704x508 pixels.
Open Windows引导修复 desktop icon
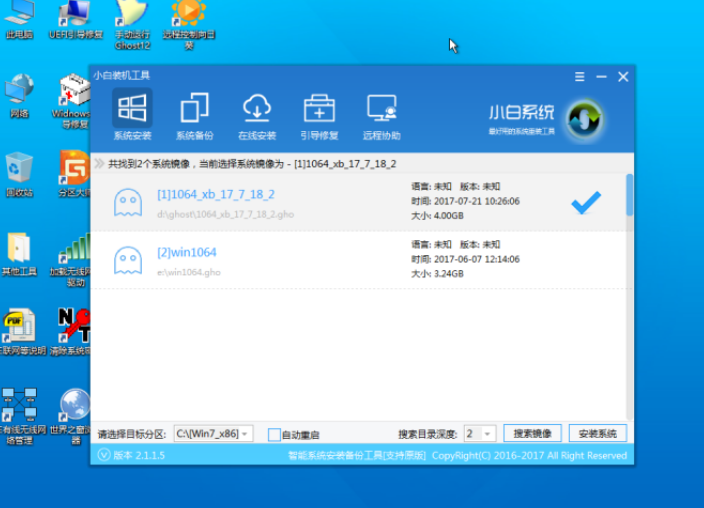[74, 102]
